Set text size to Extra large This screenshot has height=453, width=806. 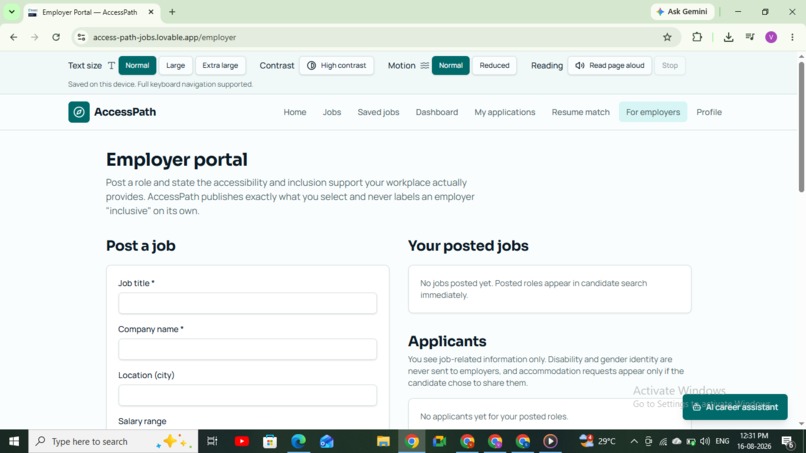tap(220, 65)
